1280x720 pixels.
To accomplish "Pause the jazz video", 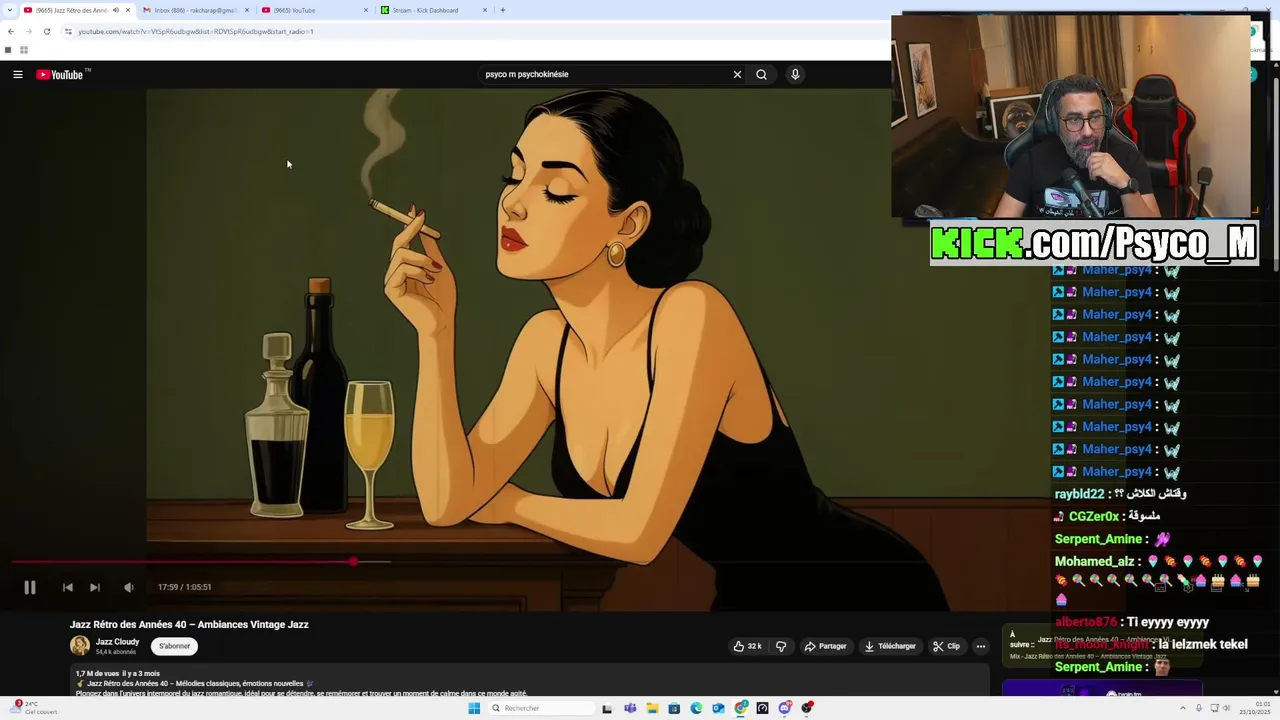I will click(x=29, y=587).
